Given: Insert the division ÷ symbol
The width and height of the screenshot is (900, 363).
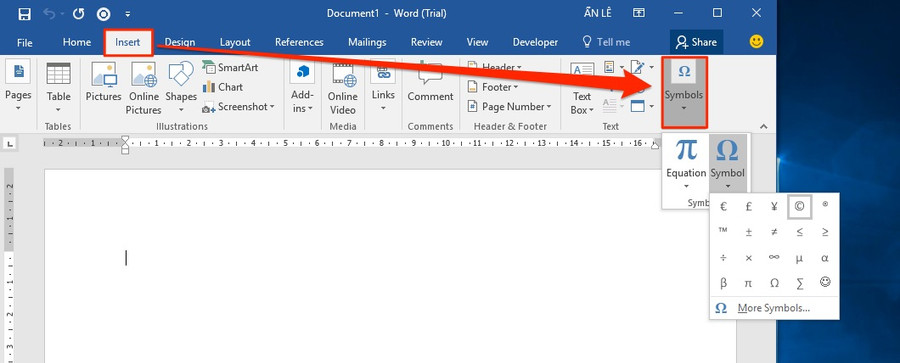Looking at the screenshot, I should 723,258.
